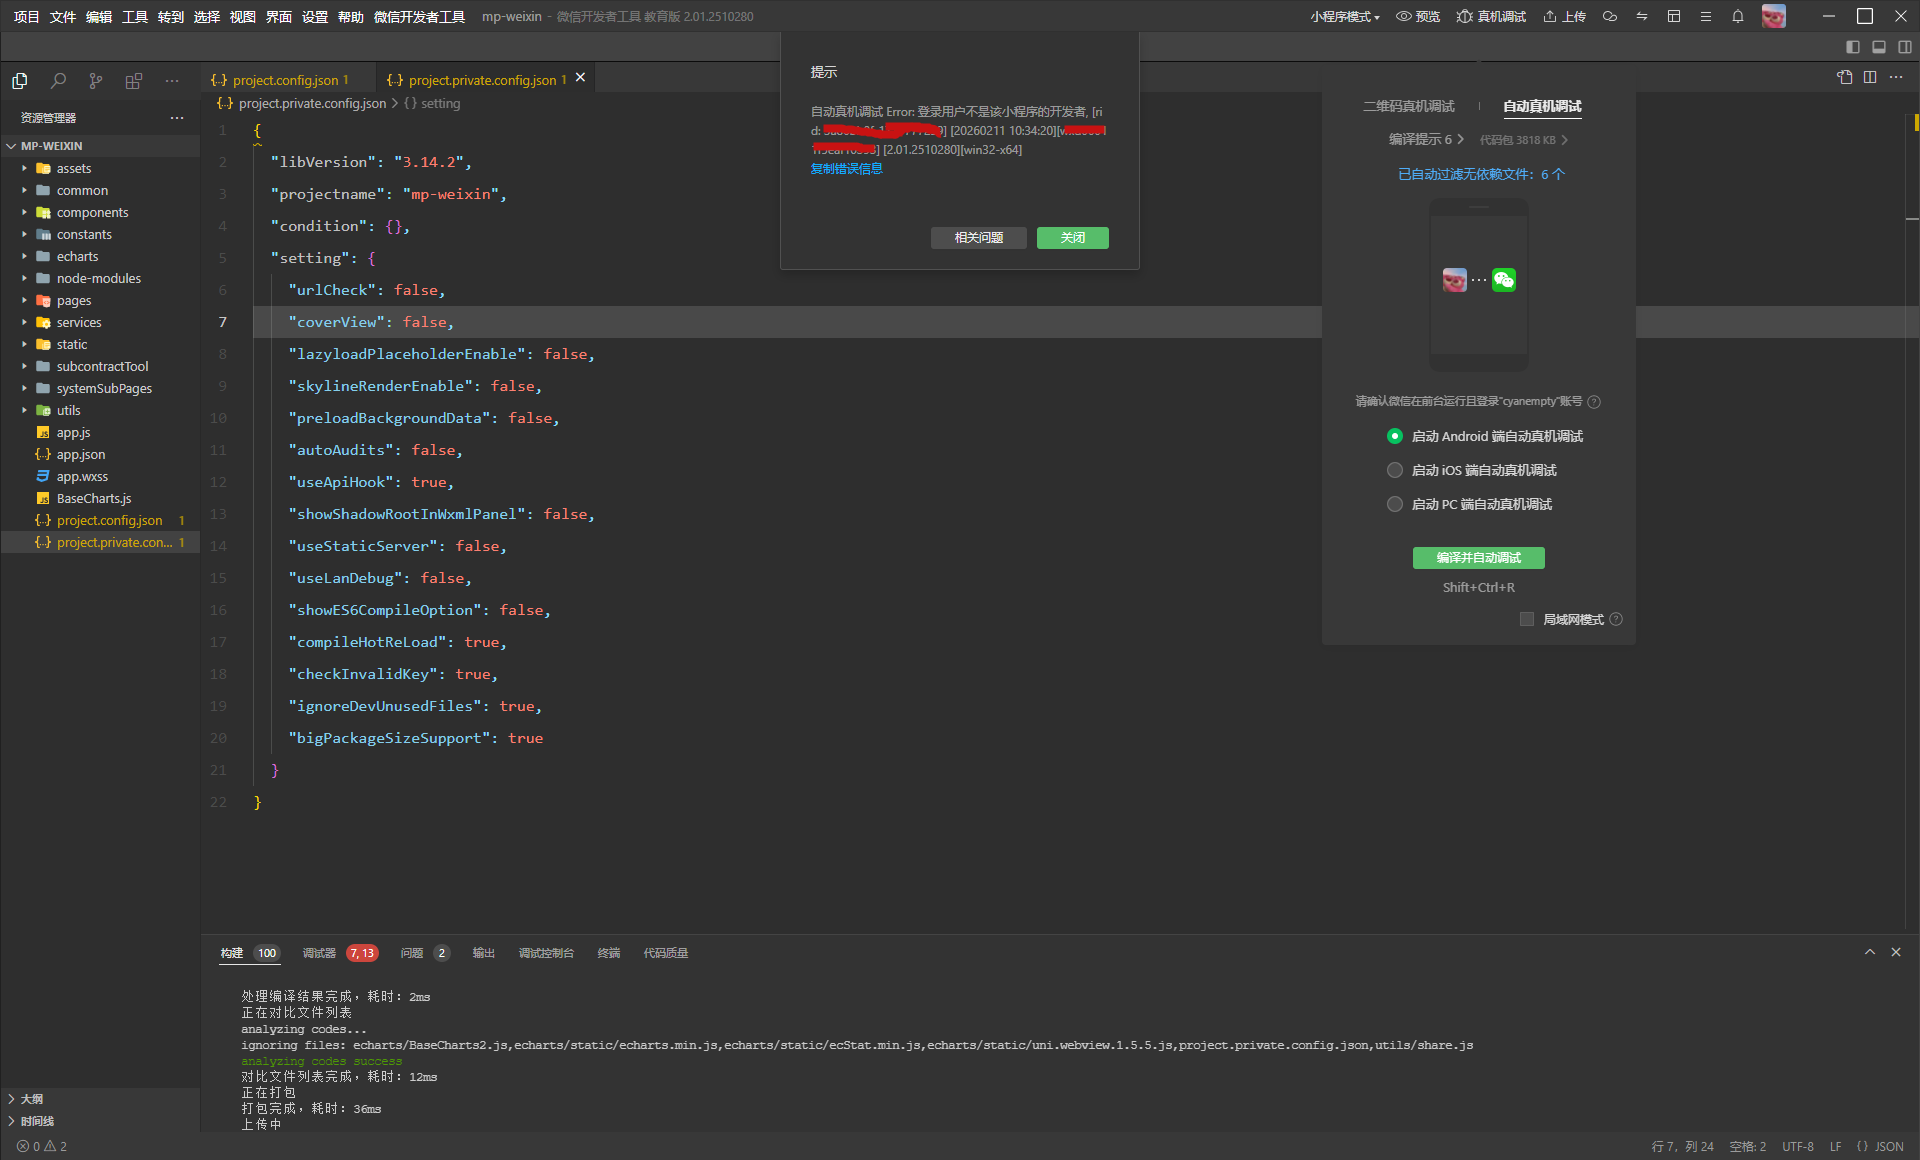Open the search icon in sidebar
This screenshot has height=1160, width=1920.
pos(58,81)
